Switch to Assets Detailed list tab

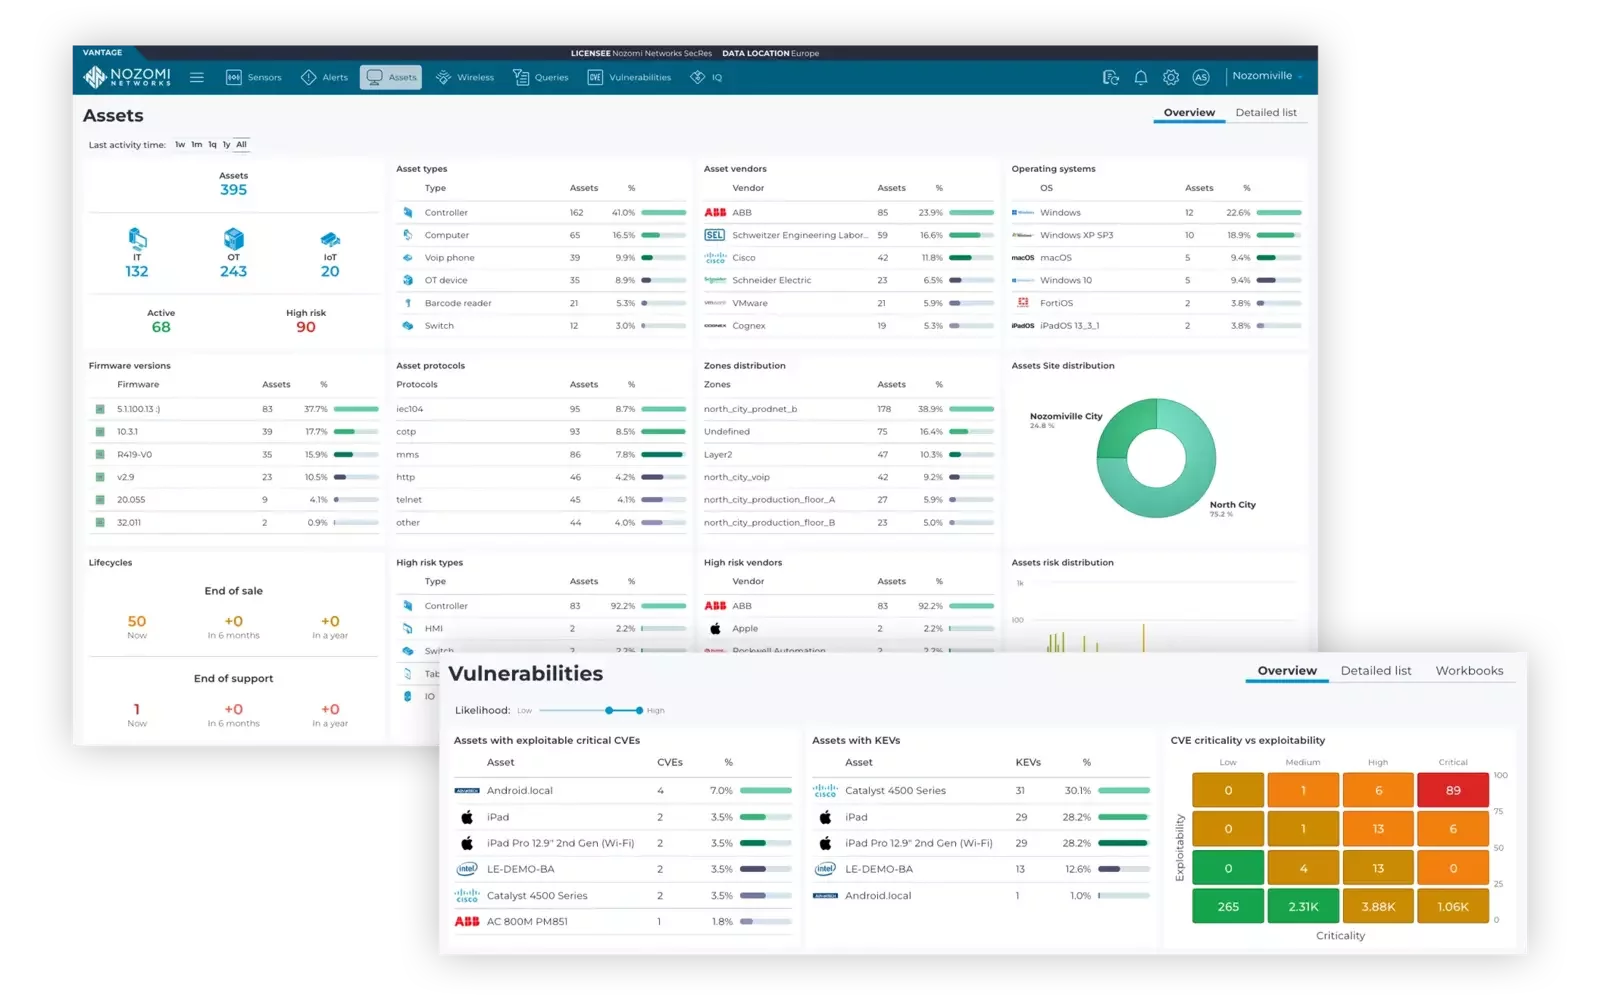[x=1265, y=113]
